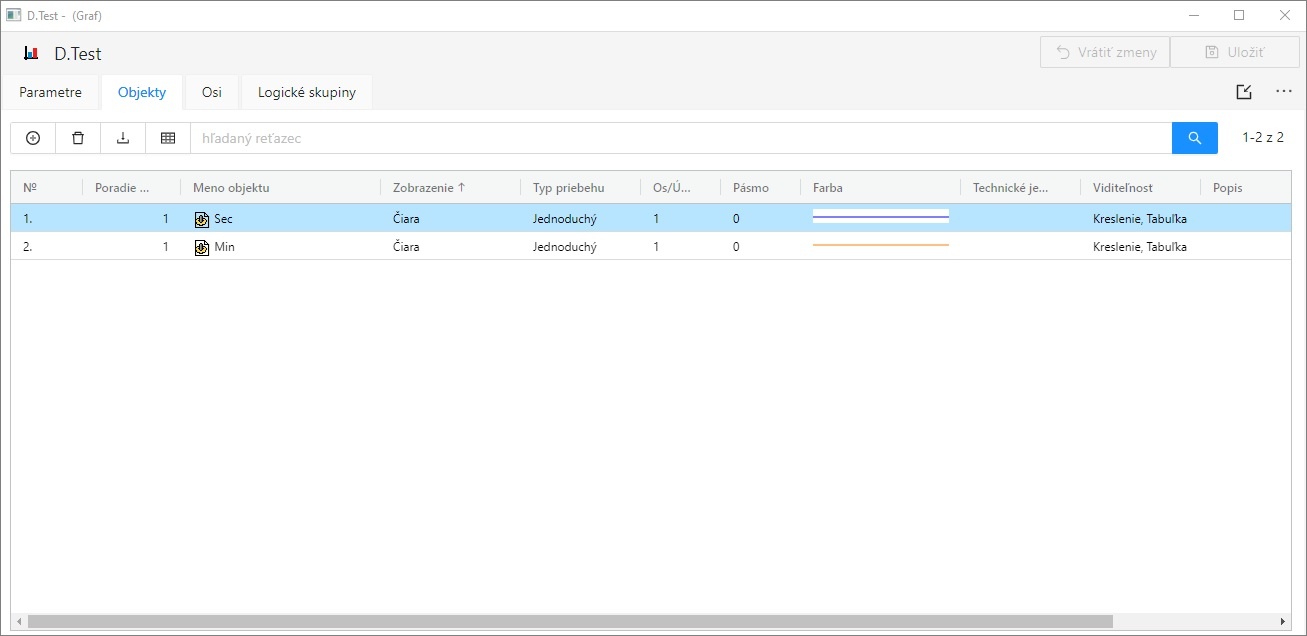The image size is (1307, 636).
Task: Switch to the Parametre tab
Action: [x=50, y=93]
